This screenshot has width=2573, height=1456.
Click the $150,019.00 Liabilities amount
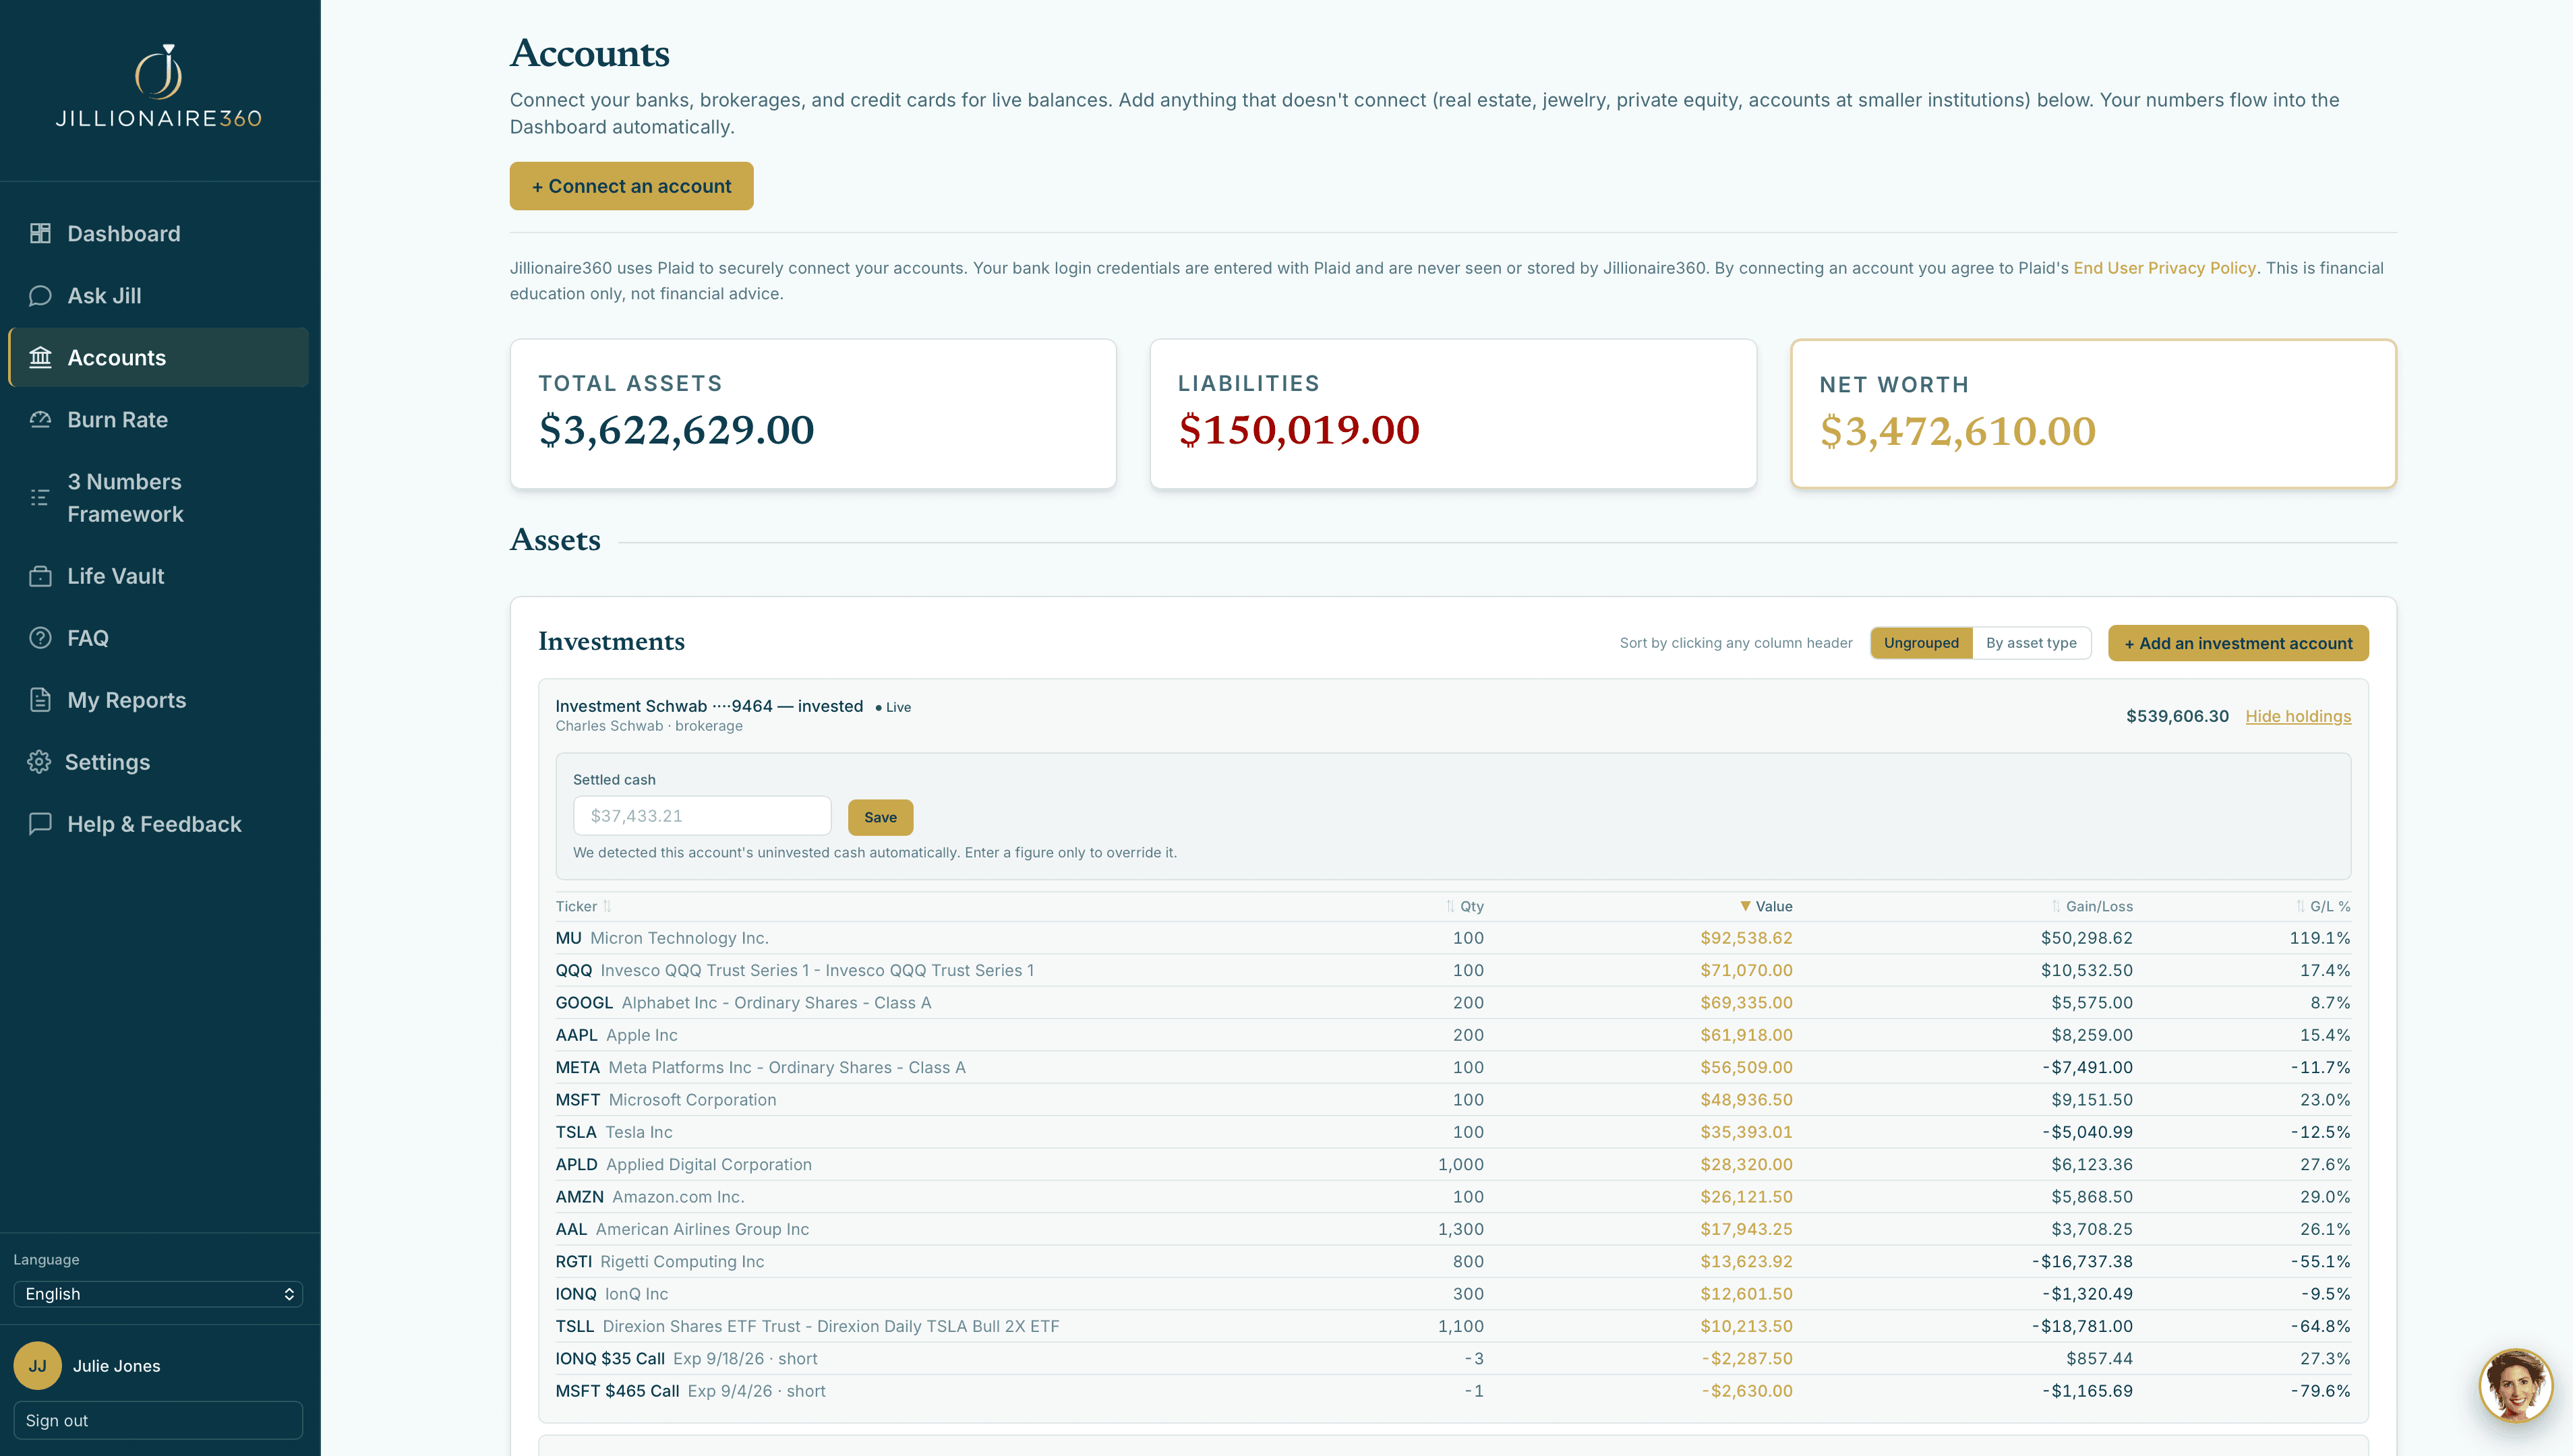pos(1298,430)
